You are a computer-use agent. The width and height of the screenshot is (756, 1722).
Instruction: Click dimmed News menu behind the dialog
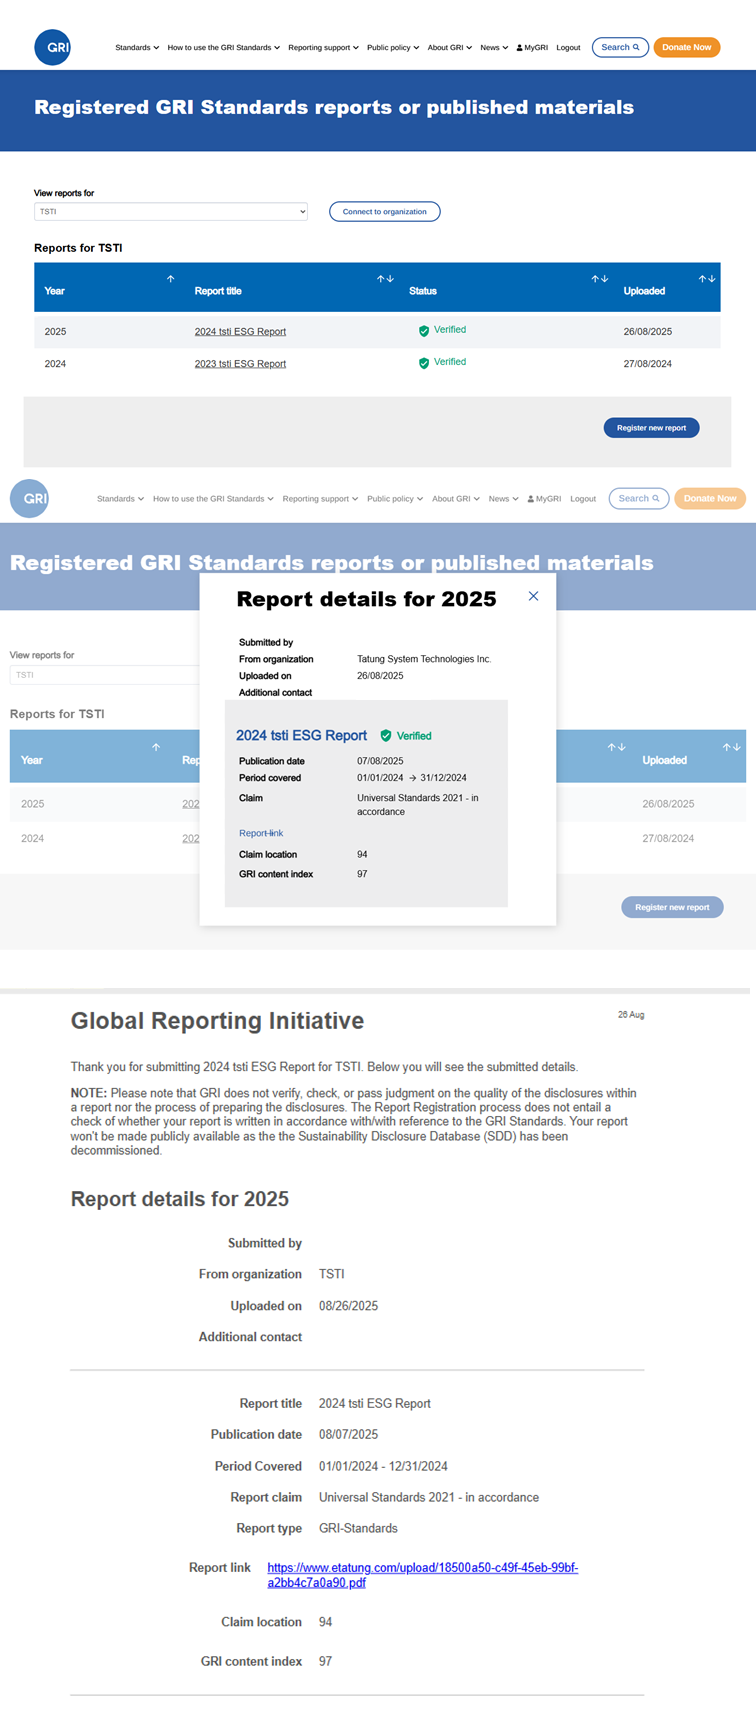[x=503, y=498]
